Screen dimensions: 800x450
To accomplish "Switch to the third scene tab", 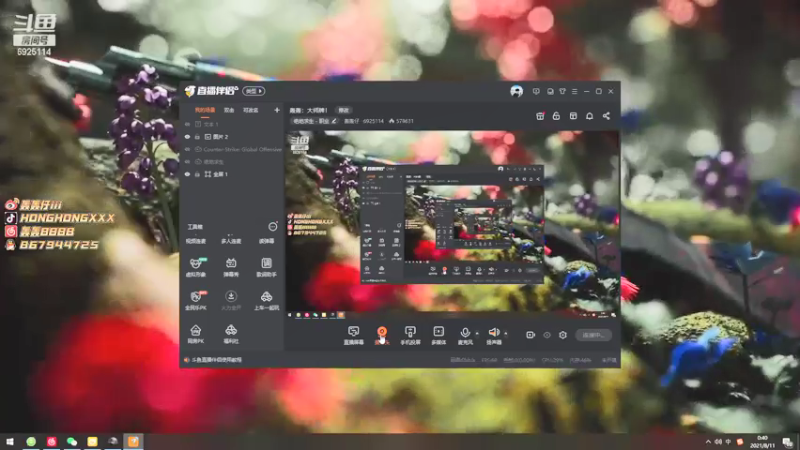I will [x=251, y=110].
